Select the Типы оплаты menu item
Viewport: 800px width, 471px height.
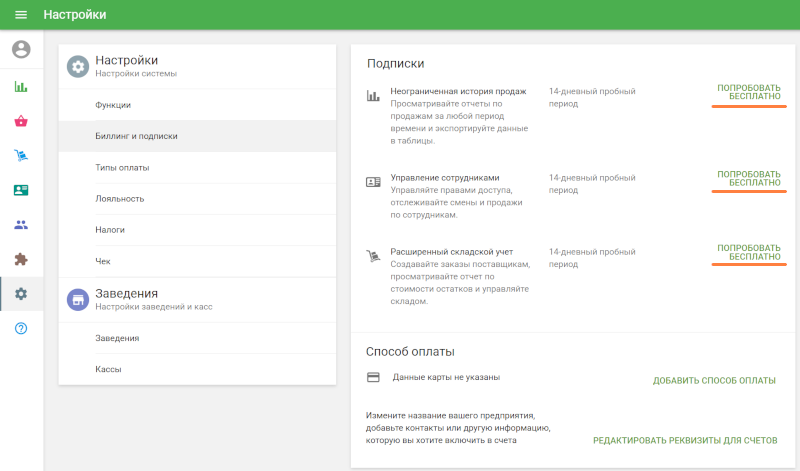(x=197, y=167)
